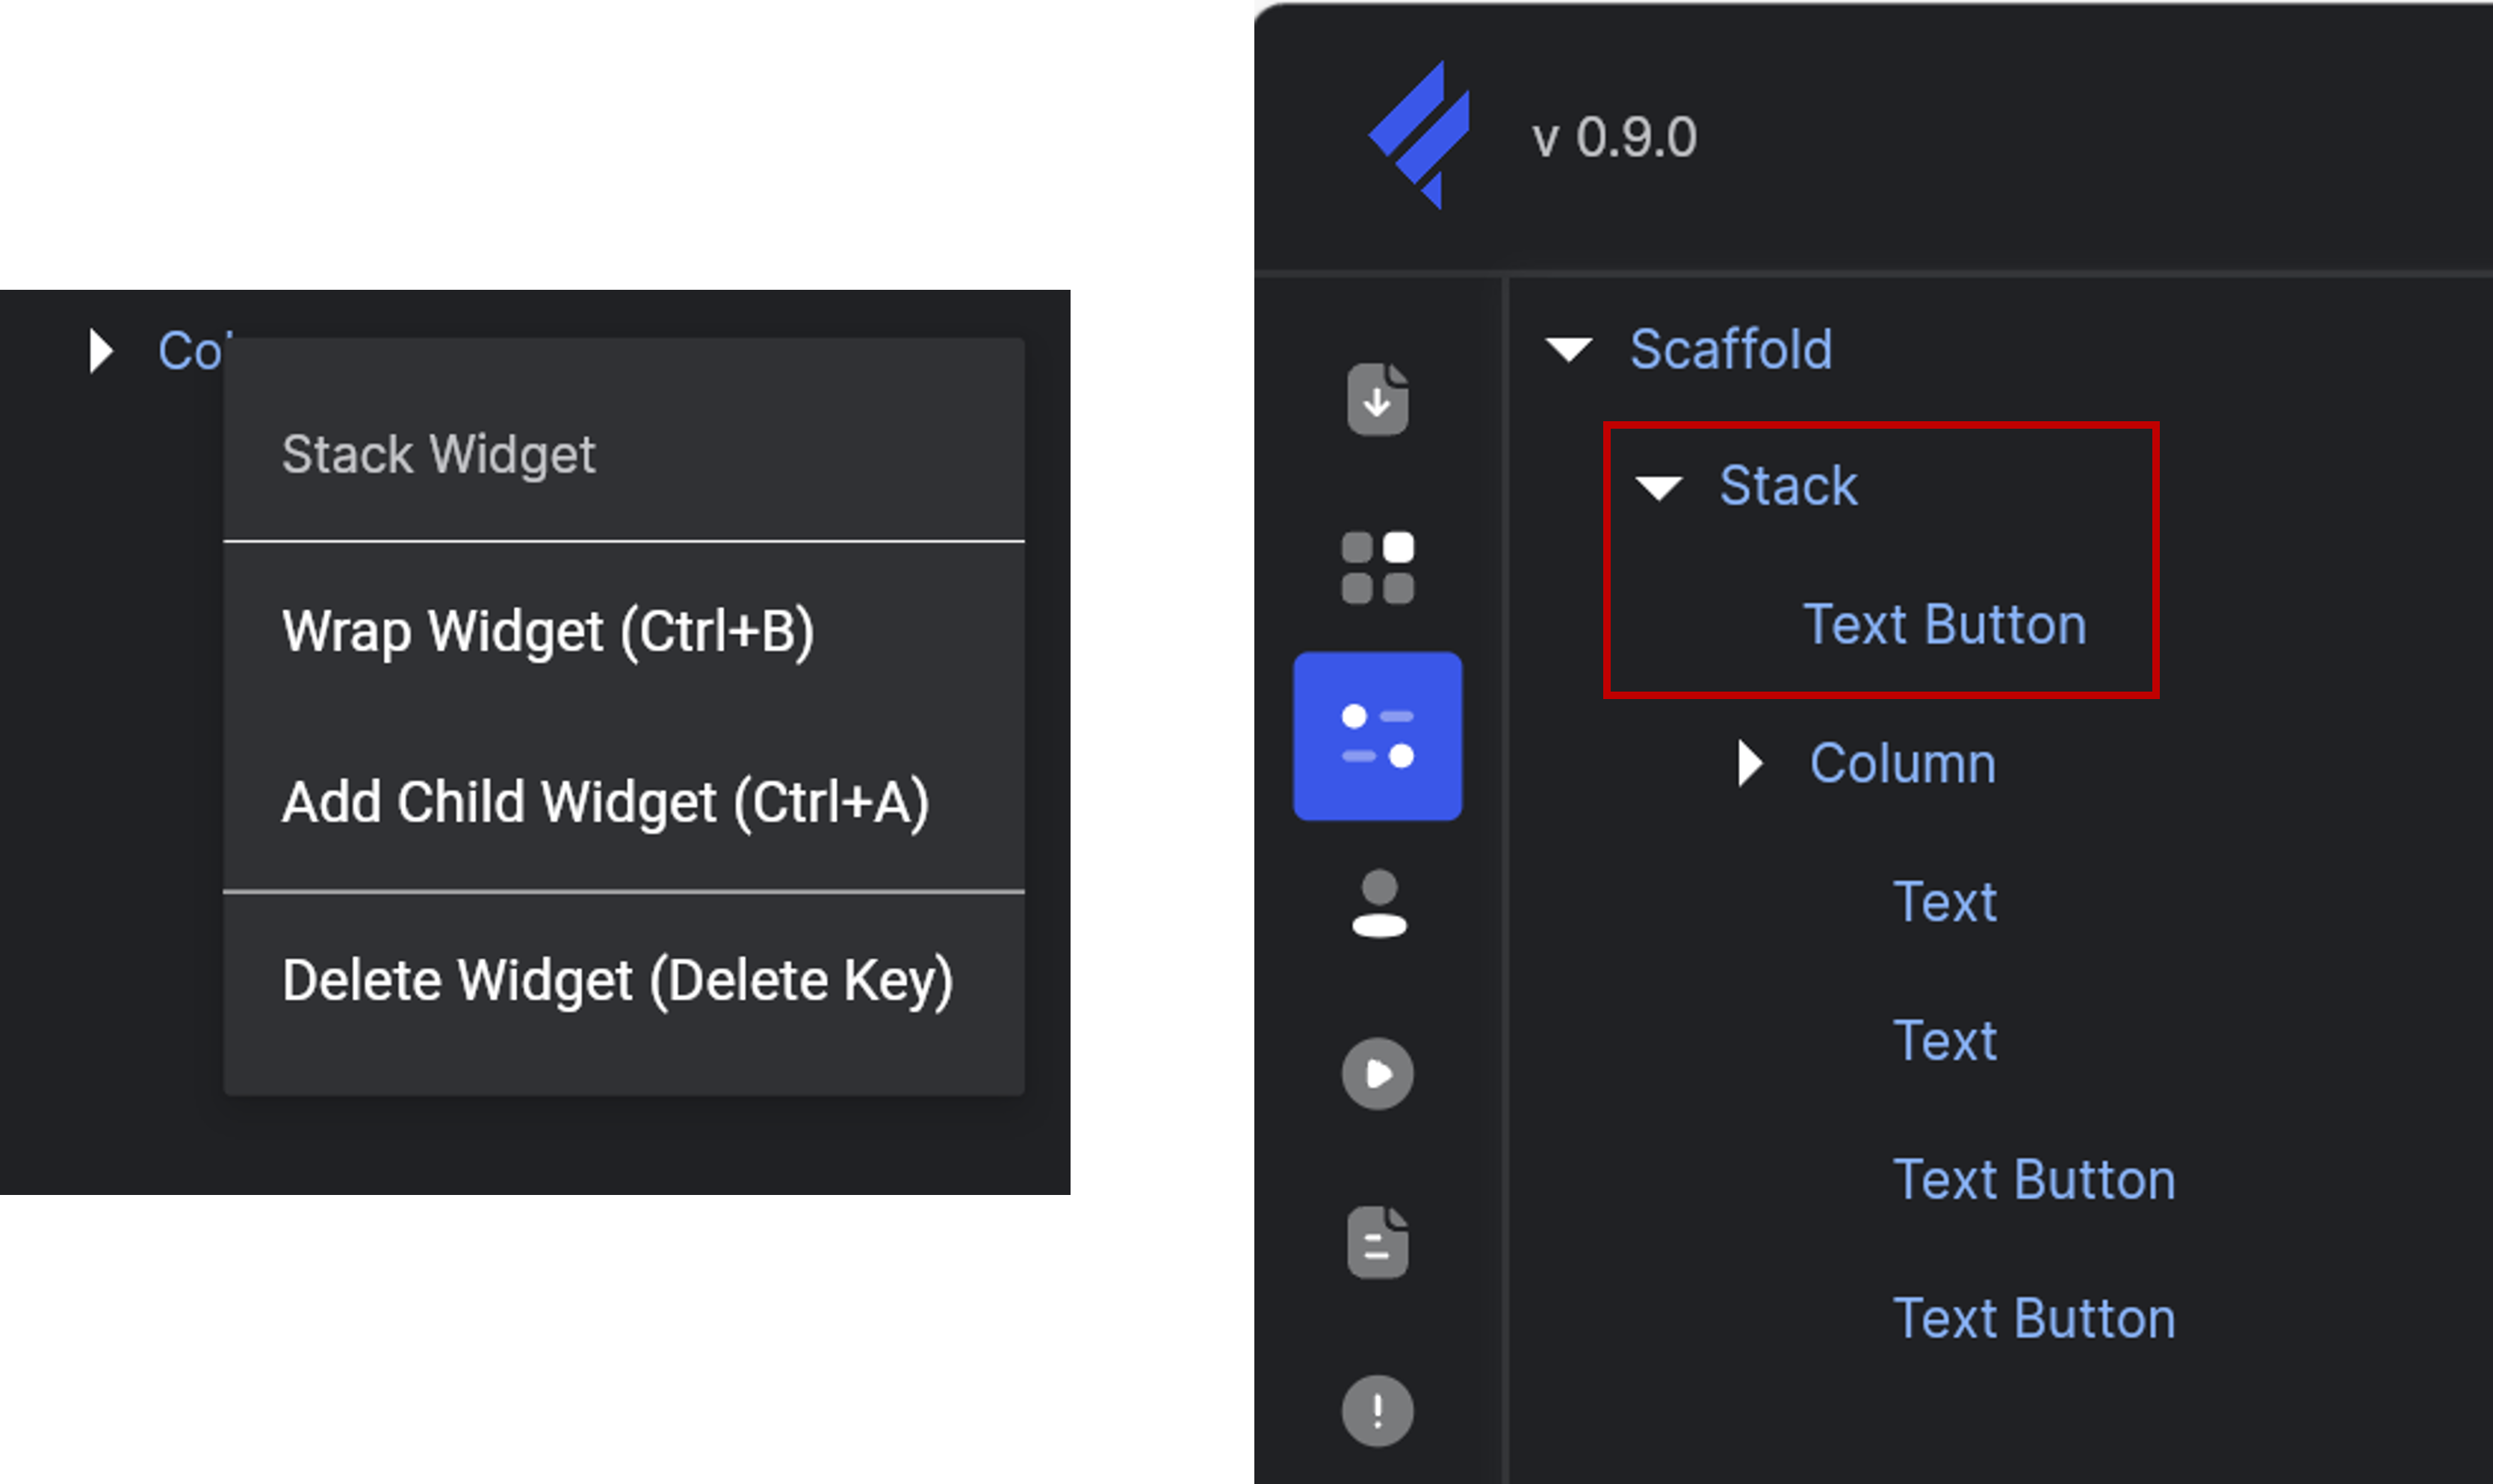Select the second Text under Column
This screenshot has height=1484, width=2493.
pos(1944,1041)
